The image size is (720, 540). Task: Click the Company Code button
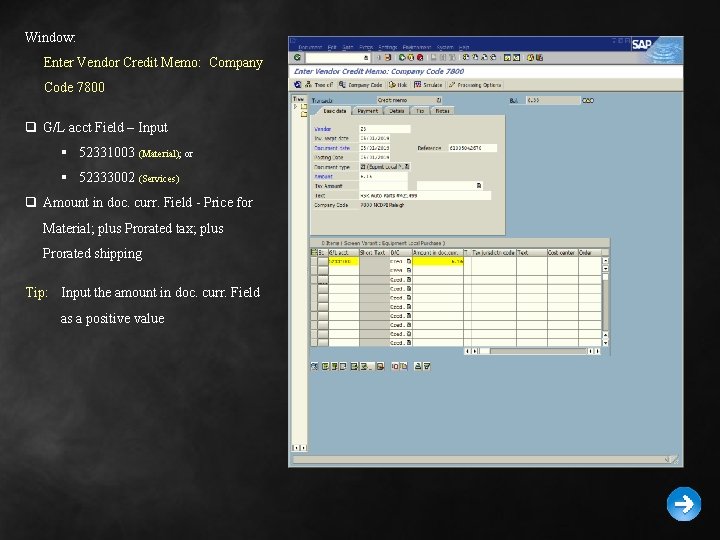coord(360,84)
